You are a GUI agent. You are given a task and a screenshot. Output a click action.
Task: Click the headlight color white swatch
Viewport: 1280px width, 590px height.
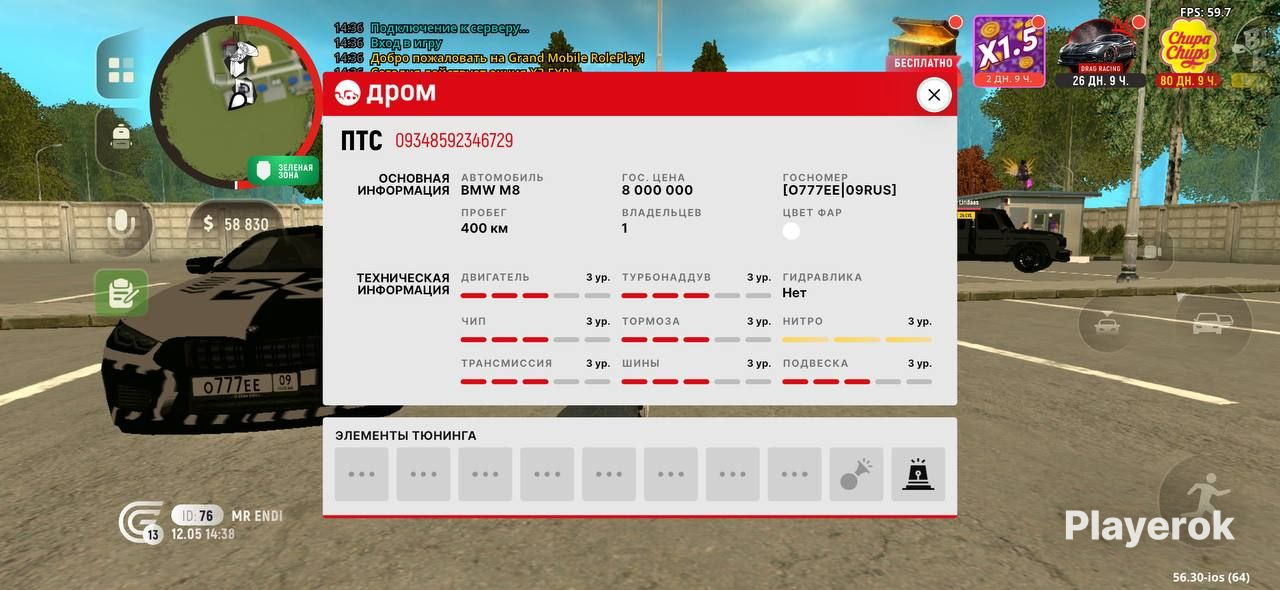(x=791, y=231)
